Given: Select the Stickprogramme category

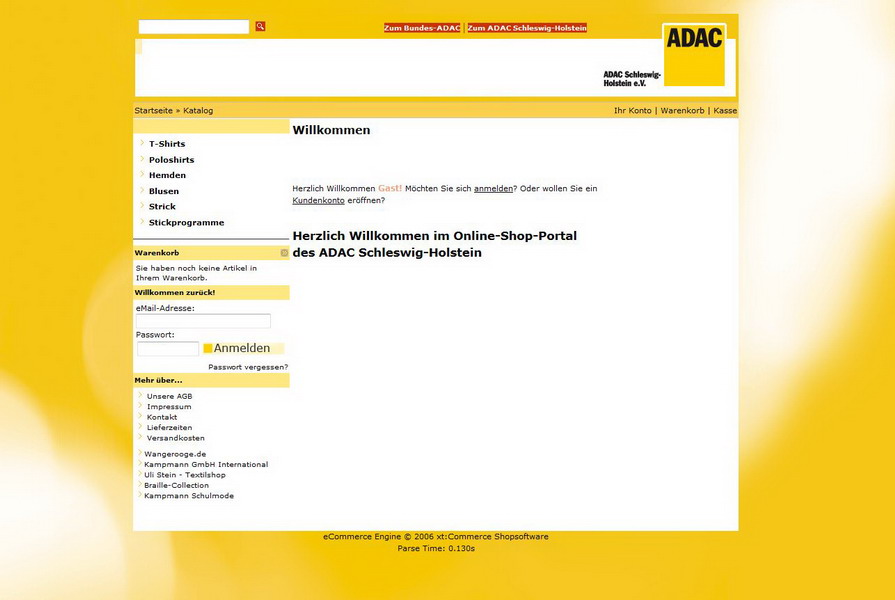Looking at the screenshot, I should pyautogui.click(x=187, y=223).
